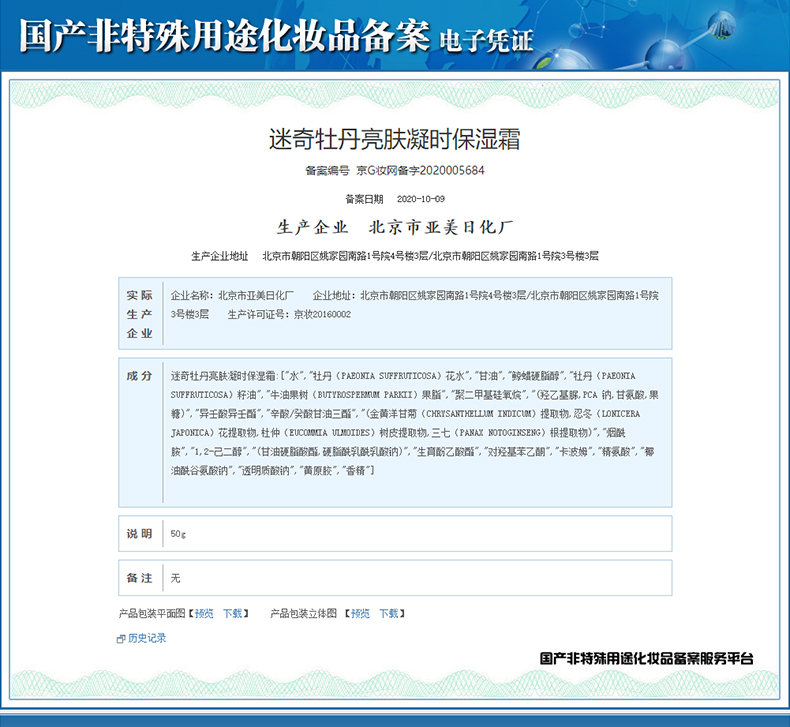Click 国产非特殊用途化妆品备案服务平台 footer text
Image resolution: width=790 pixels, height=727 pixels.
click(646, 658)
